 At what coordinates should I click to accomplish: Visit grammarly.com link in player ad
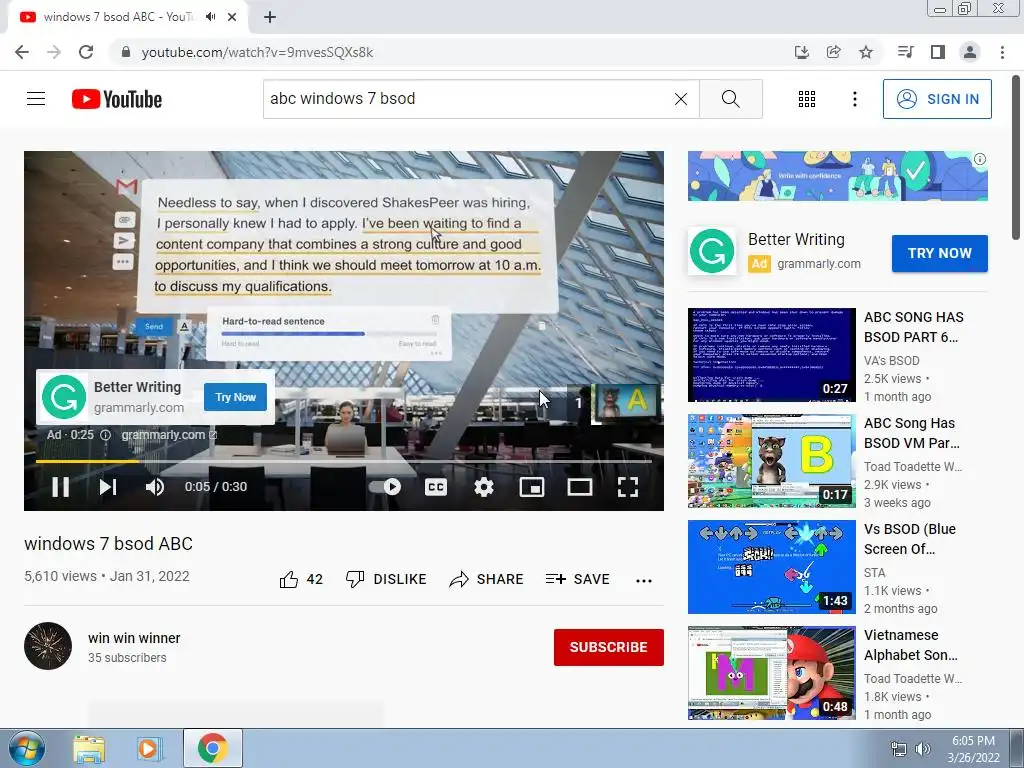tap(168, 435)
